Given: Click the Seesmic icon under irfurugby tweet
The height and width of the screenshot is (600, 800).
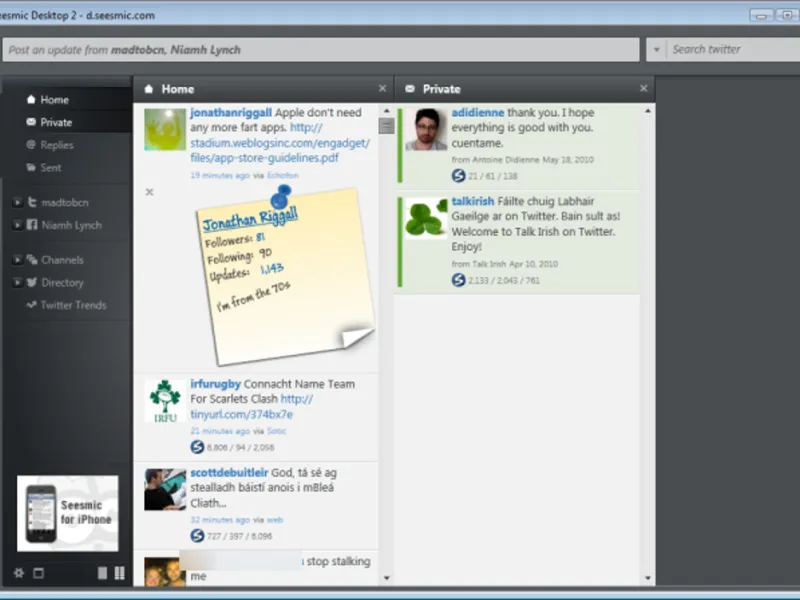Looking at the screenshot, I should click(x=197, y=447).
